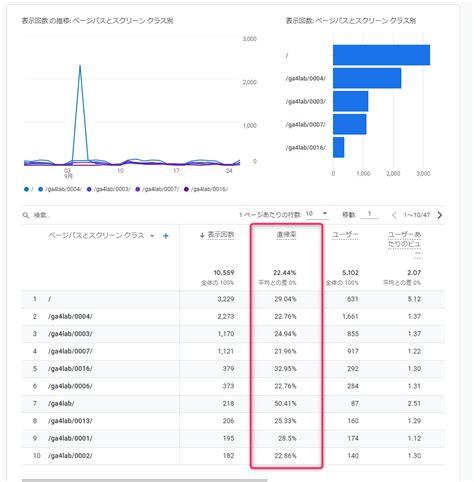
Task: Select the /ga4lab/0004/ table row path
Action: tap(70, 316)
